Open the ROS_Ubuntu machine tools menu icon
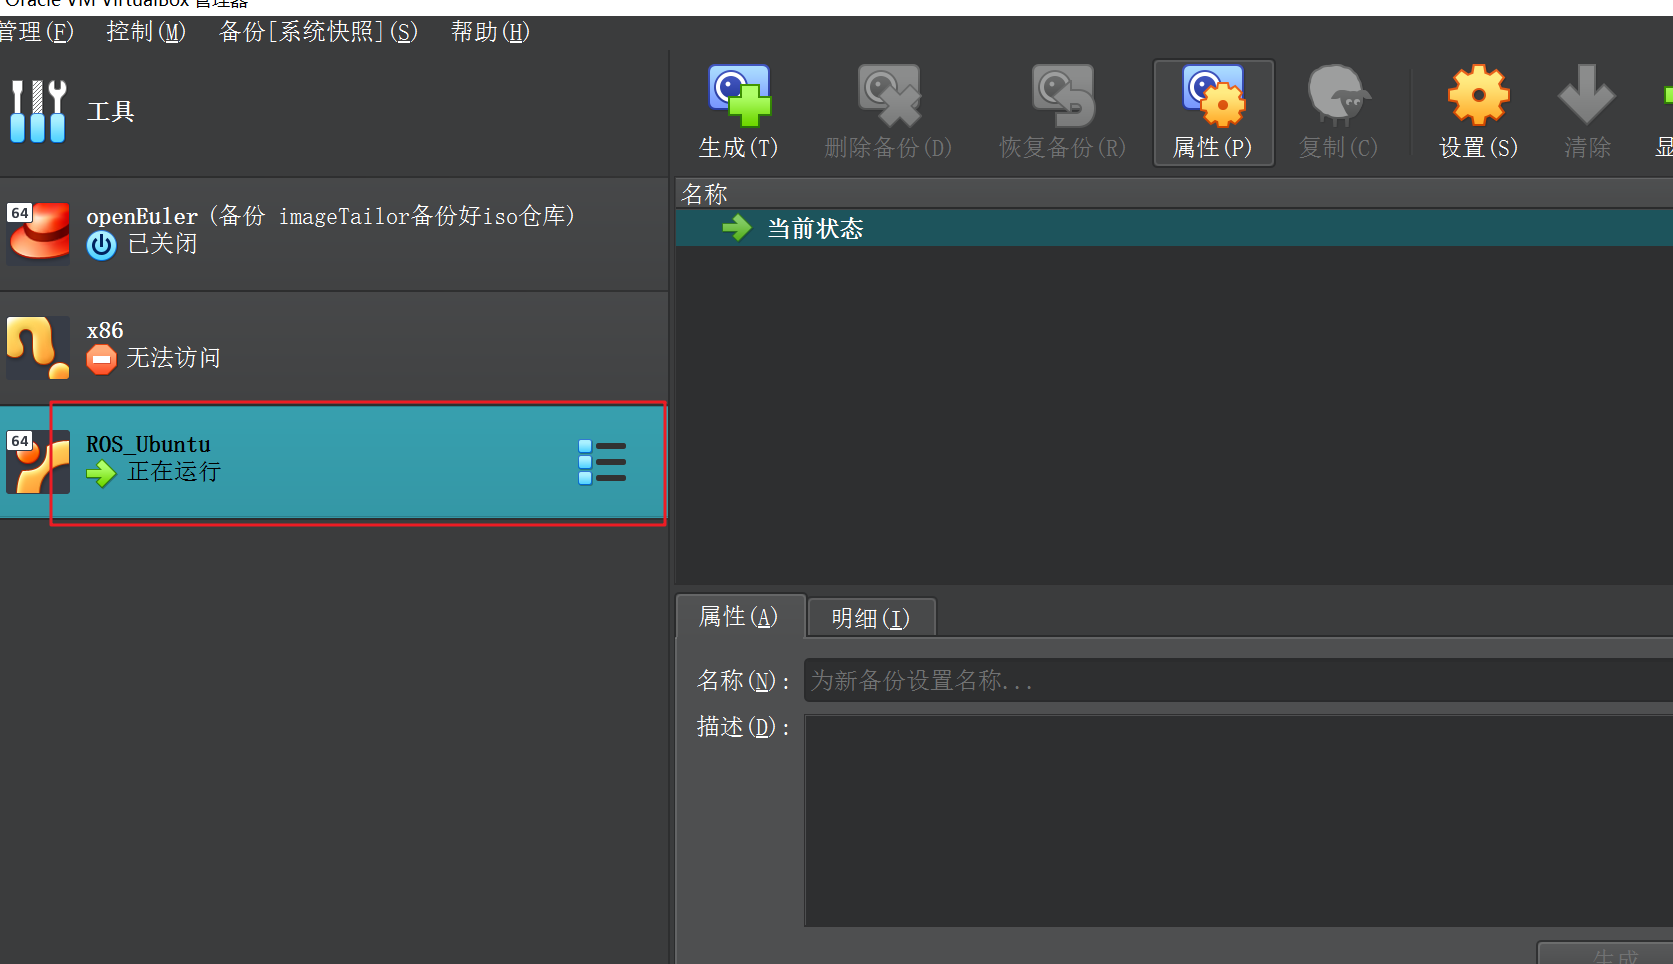 pyautogui.click(x=602, y=463)
